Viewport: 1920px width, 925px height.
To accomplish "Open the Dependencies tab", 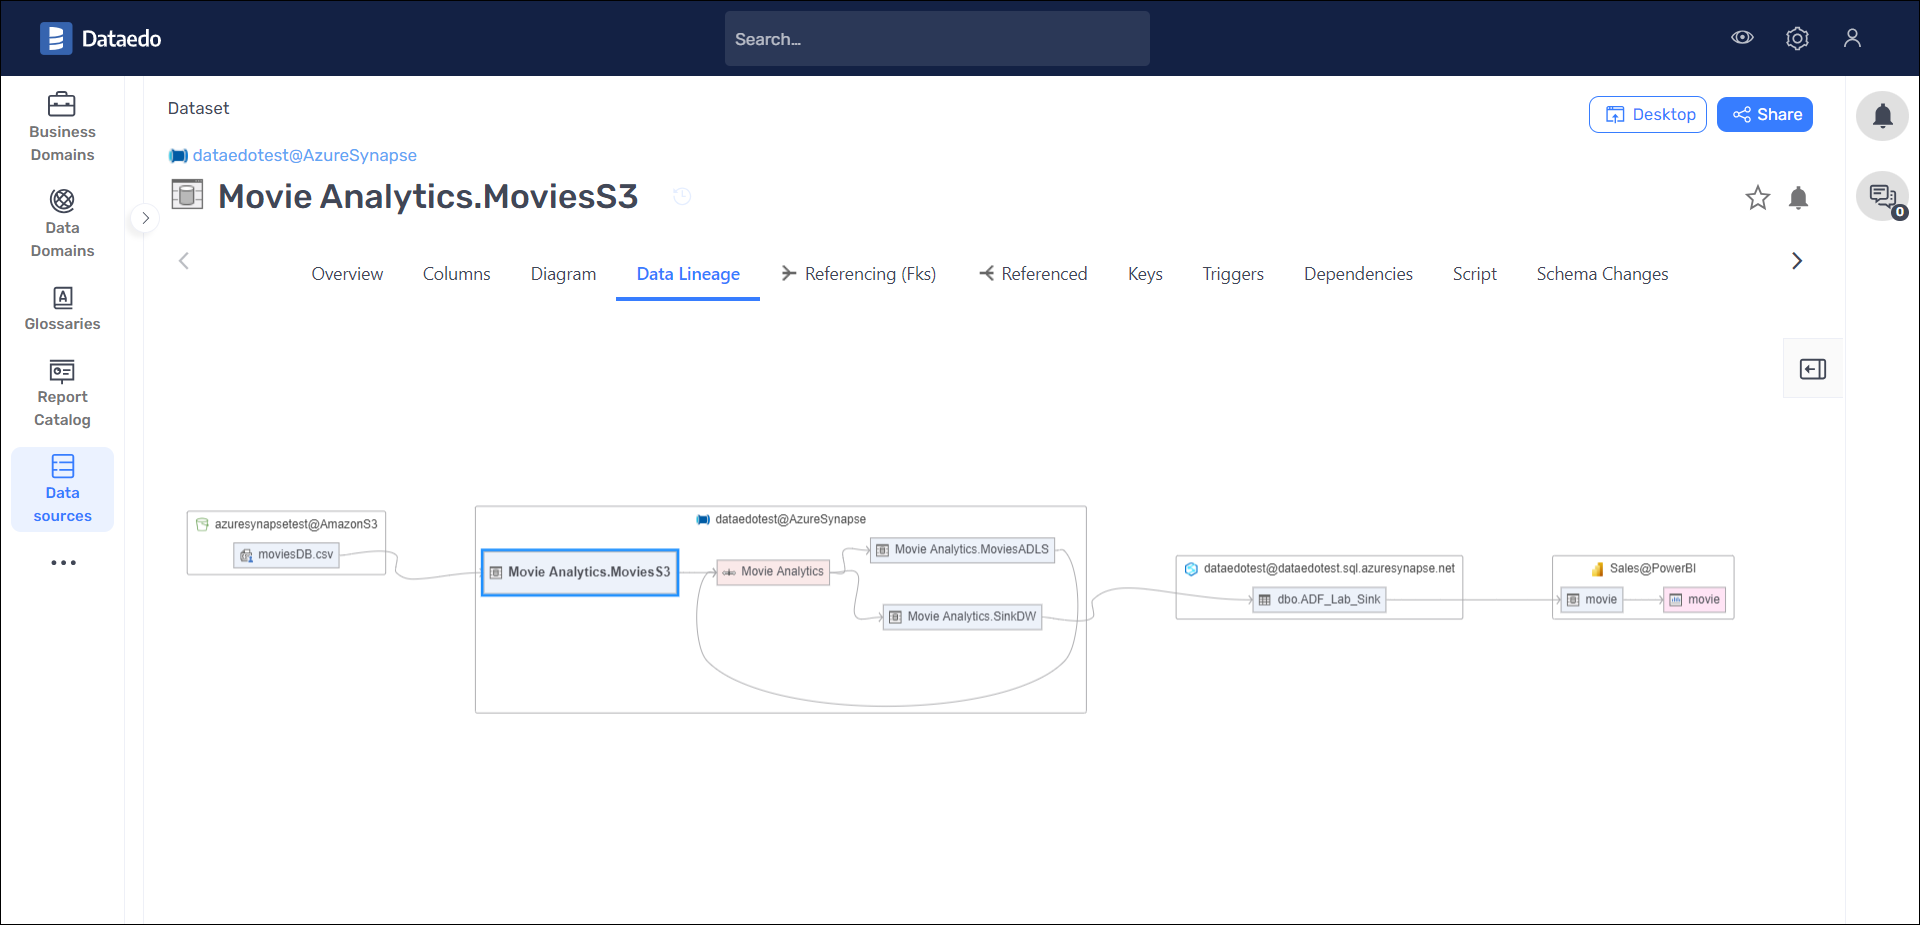I will pyautogui.click(x=1358, y=274).
